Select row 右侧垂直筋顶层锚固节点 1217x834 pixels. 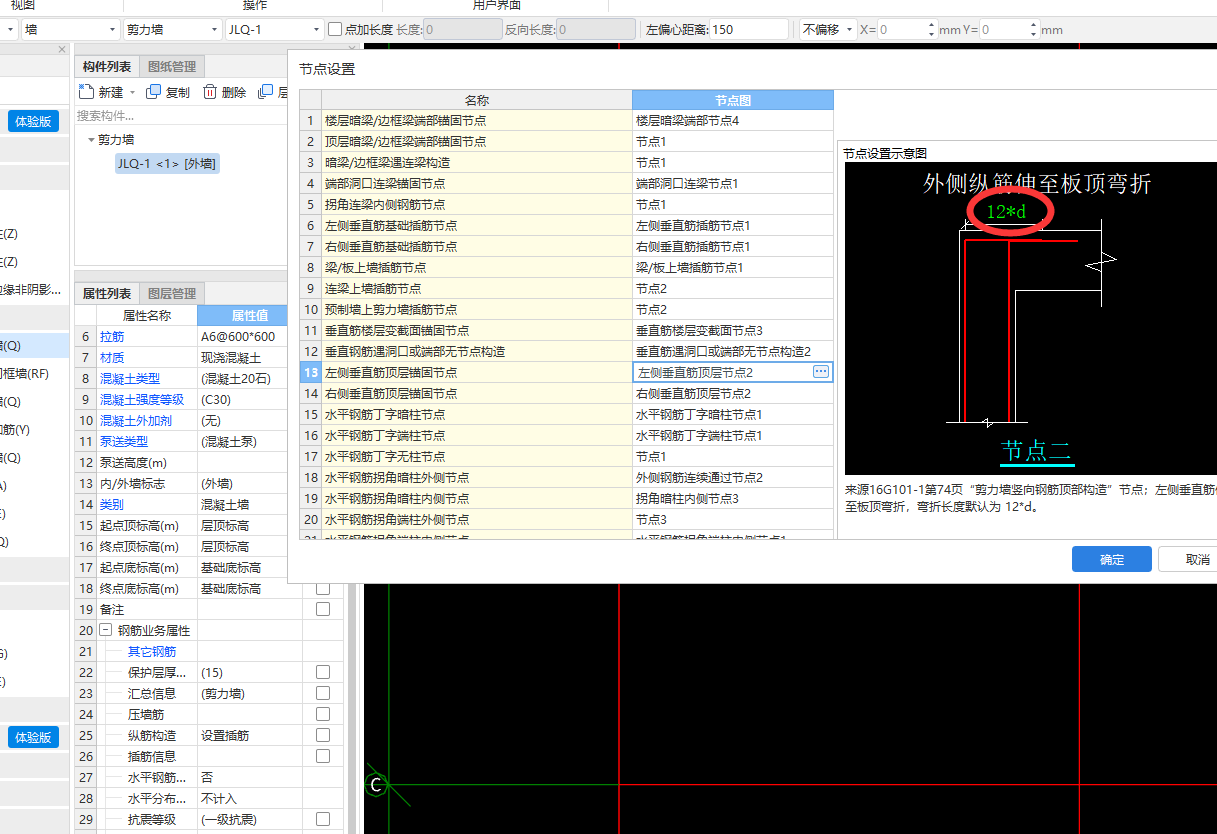tap(477, 393)
